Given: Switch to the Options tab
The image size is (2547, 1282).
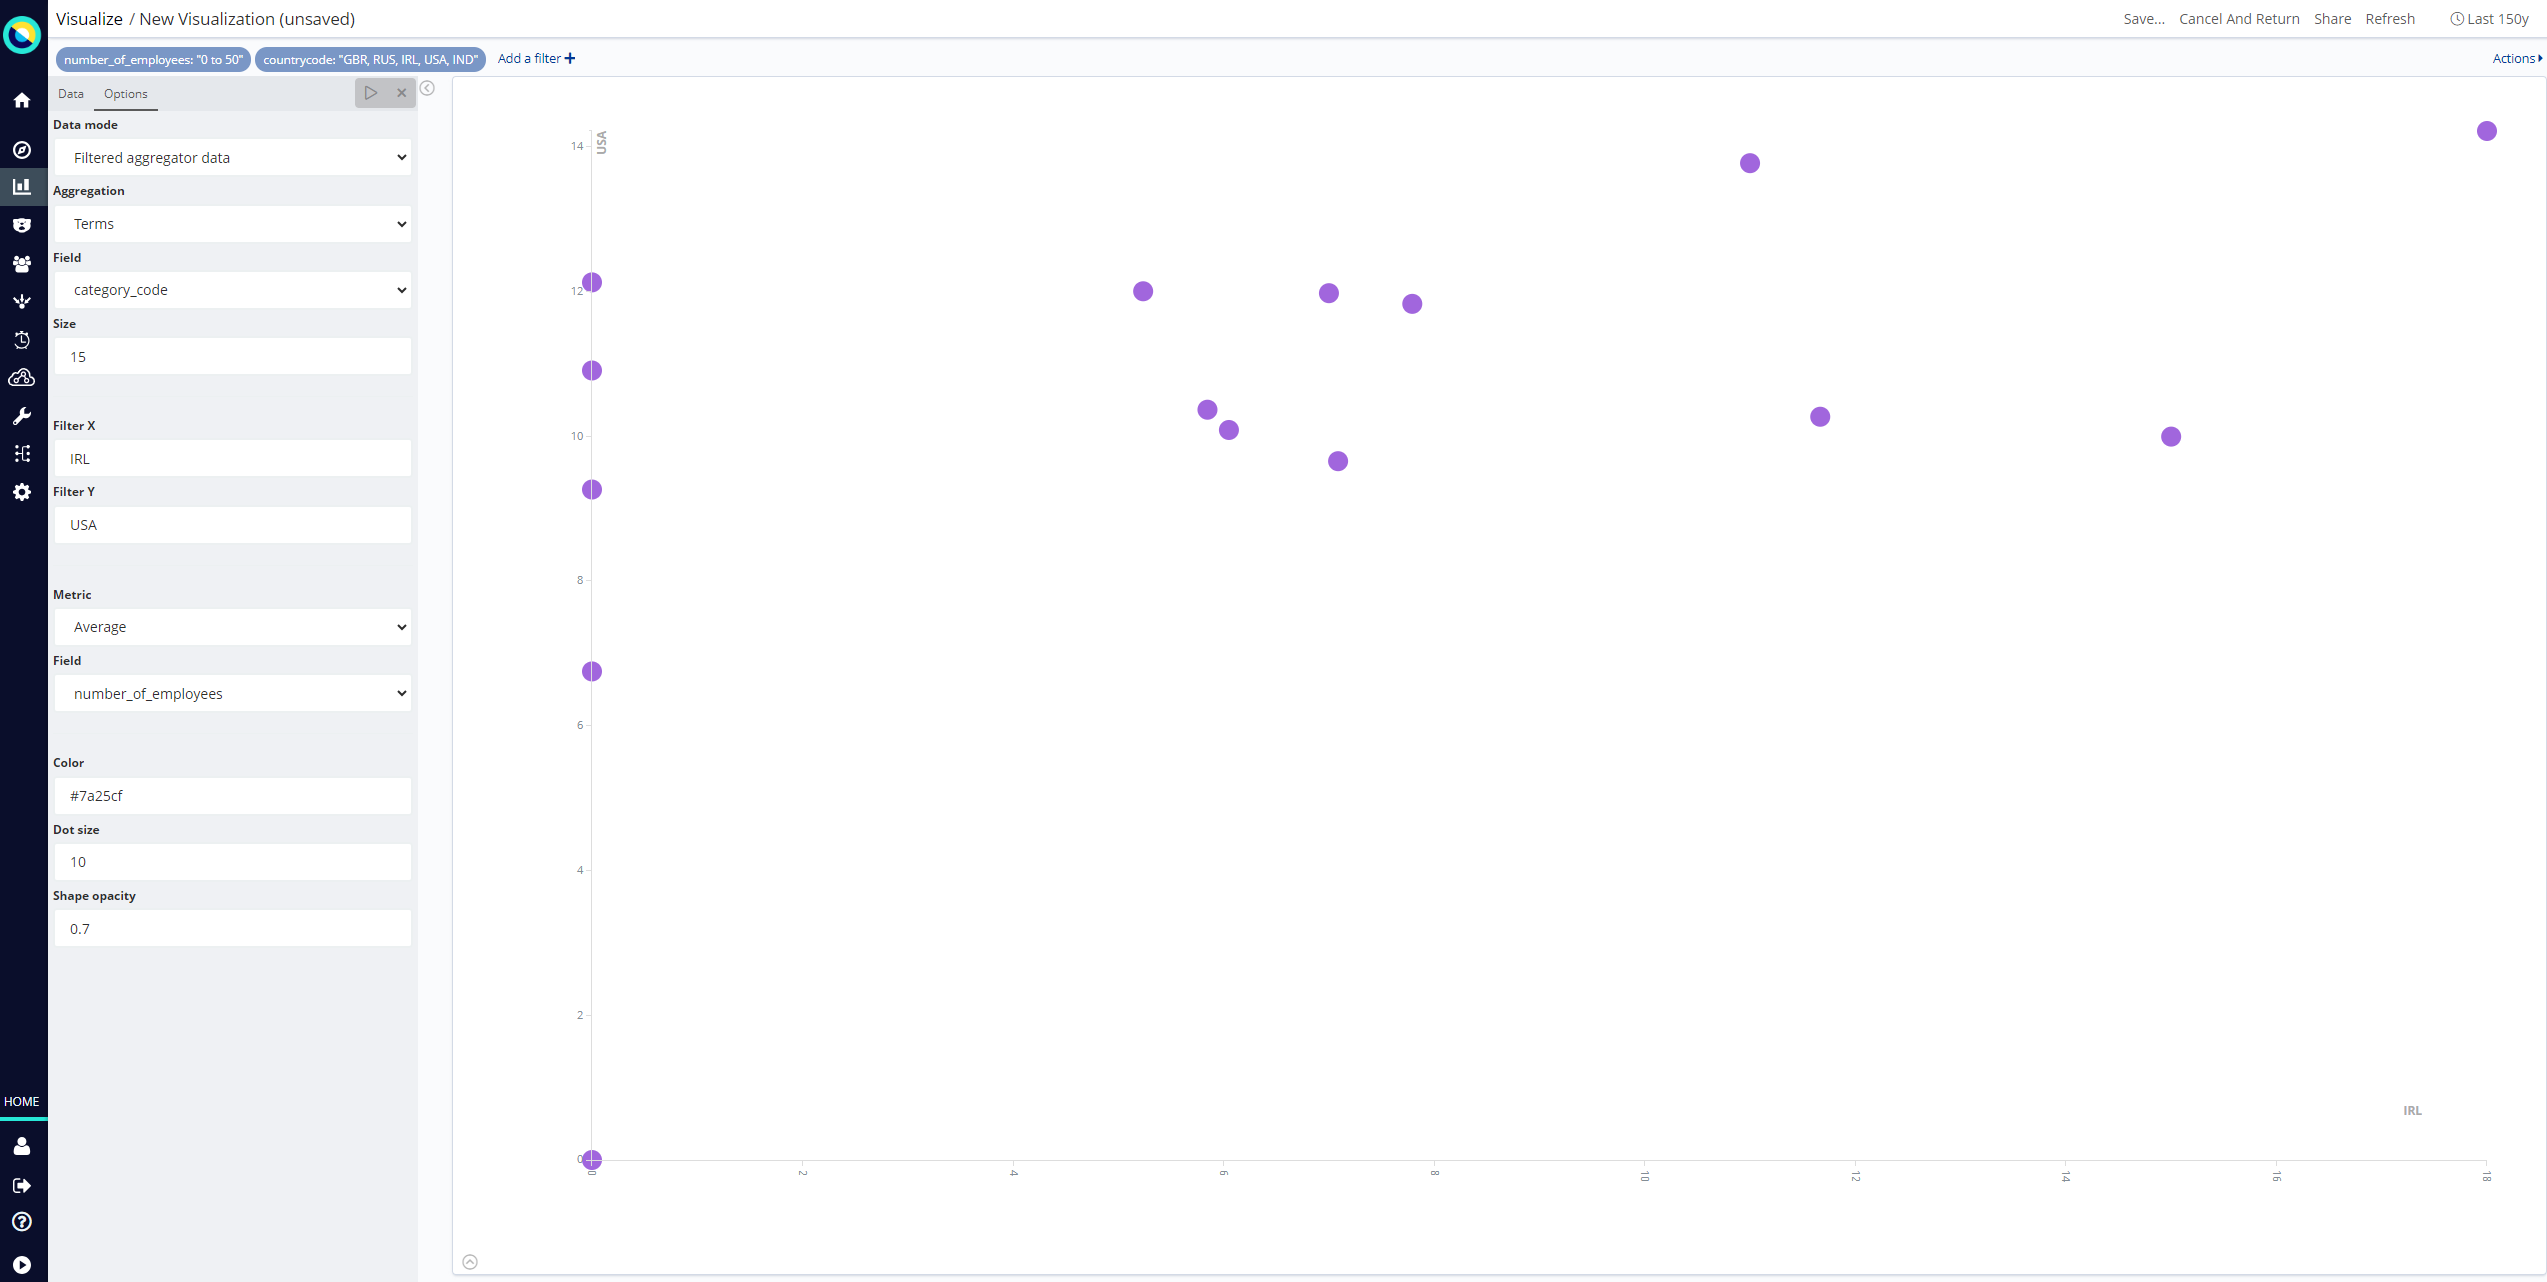Looking at the screenshot, I should click(x=126, y=93).
